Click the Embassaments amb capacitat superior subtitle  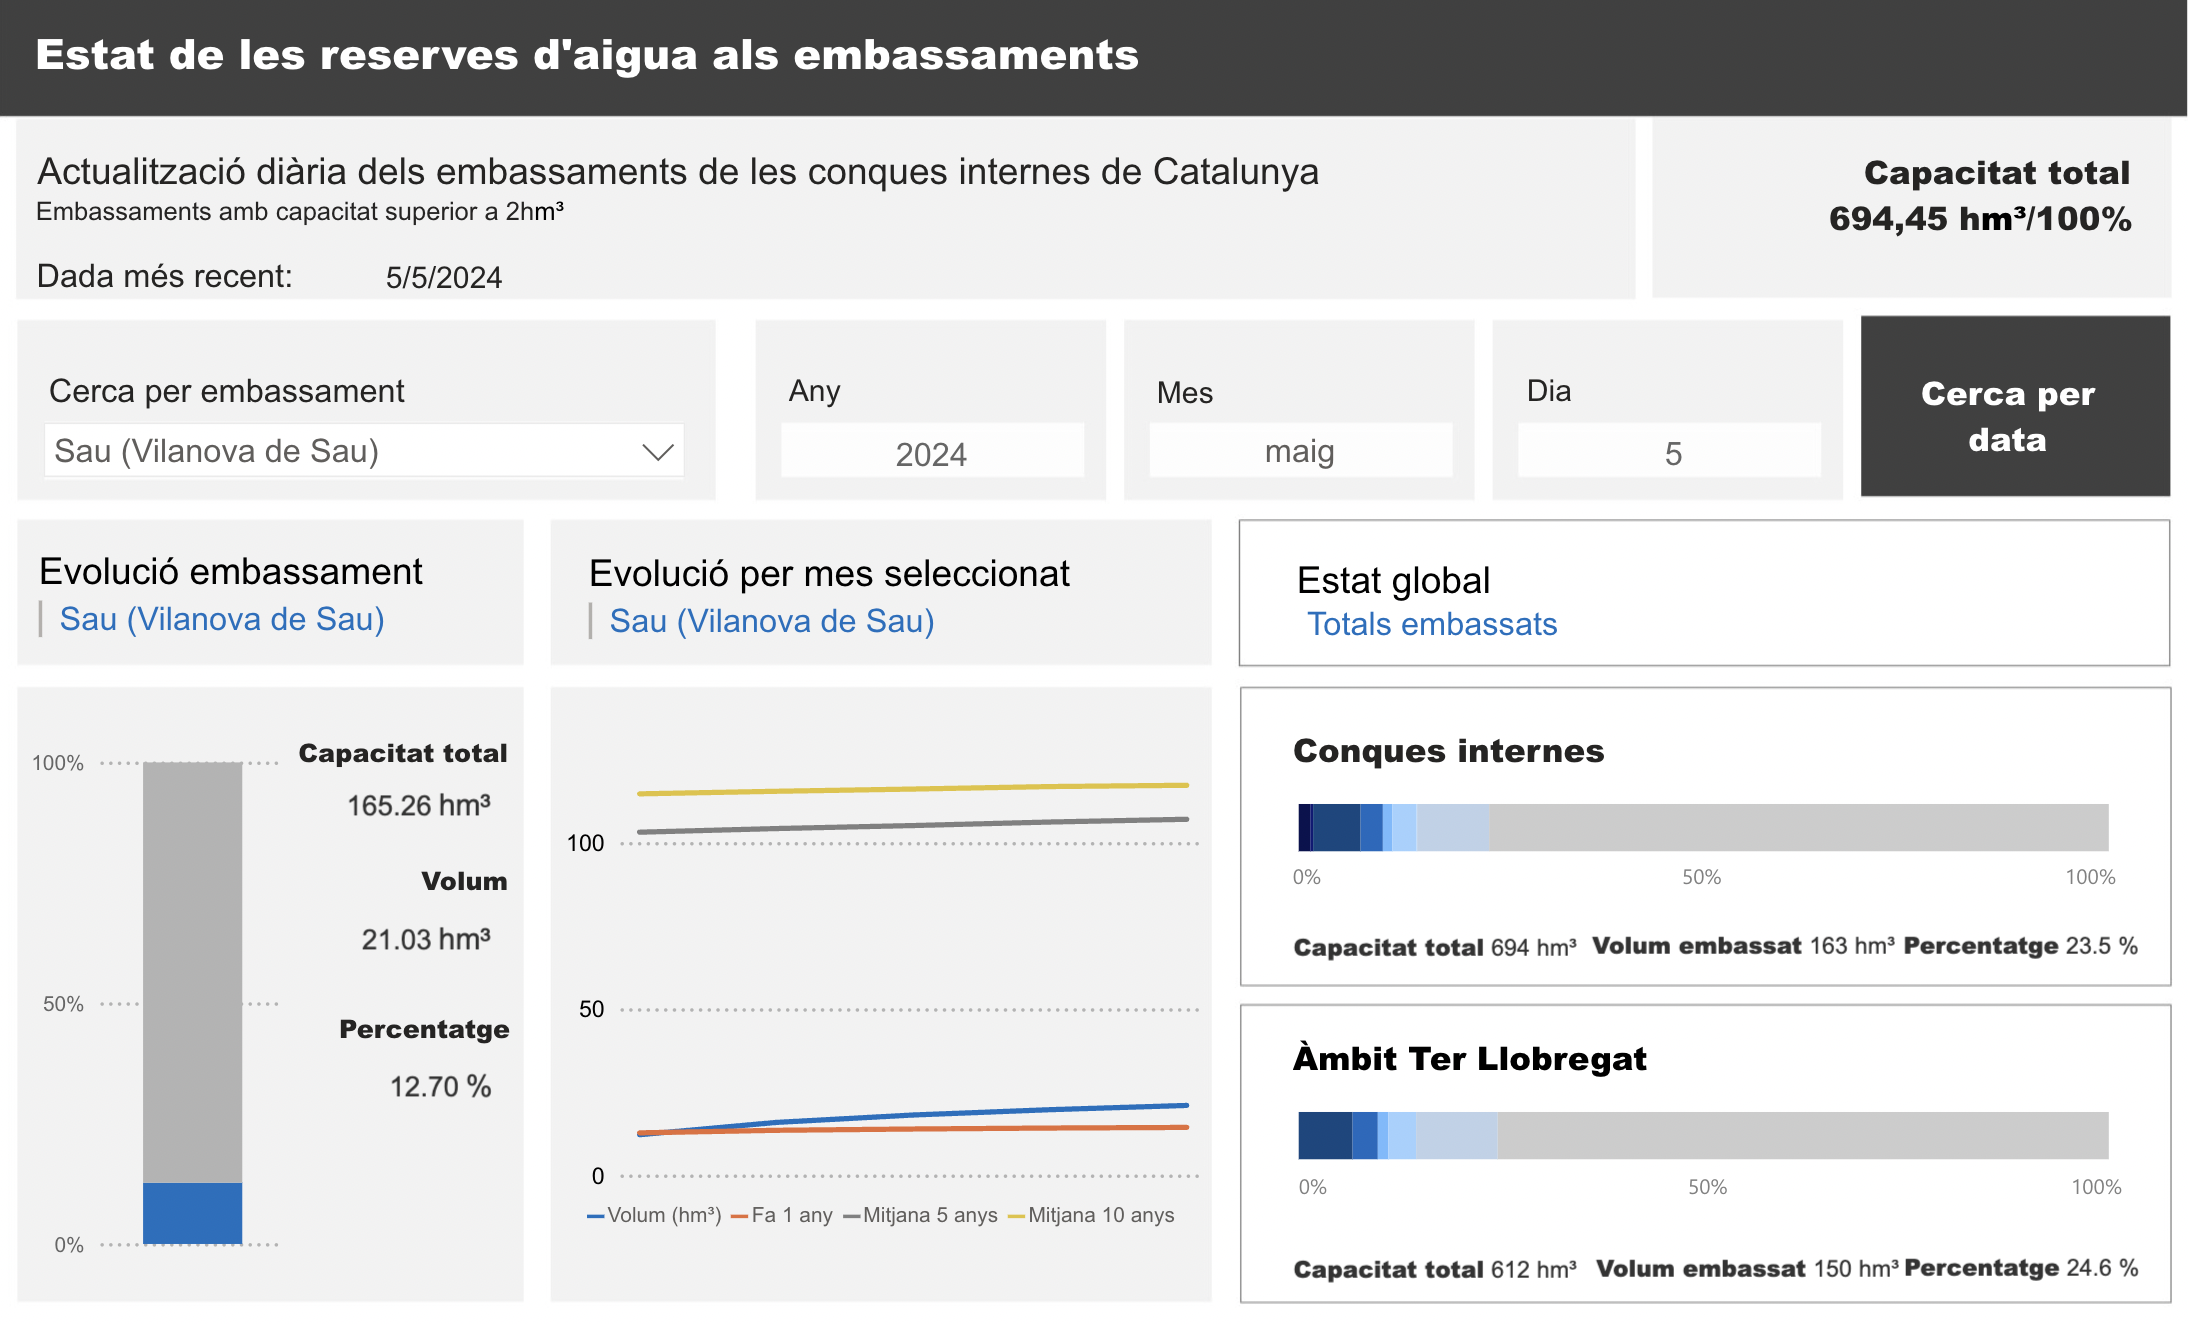(x=300, y=211)
